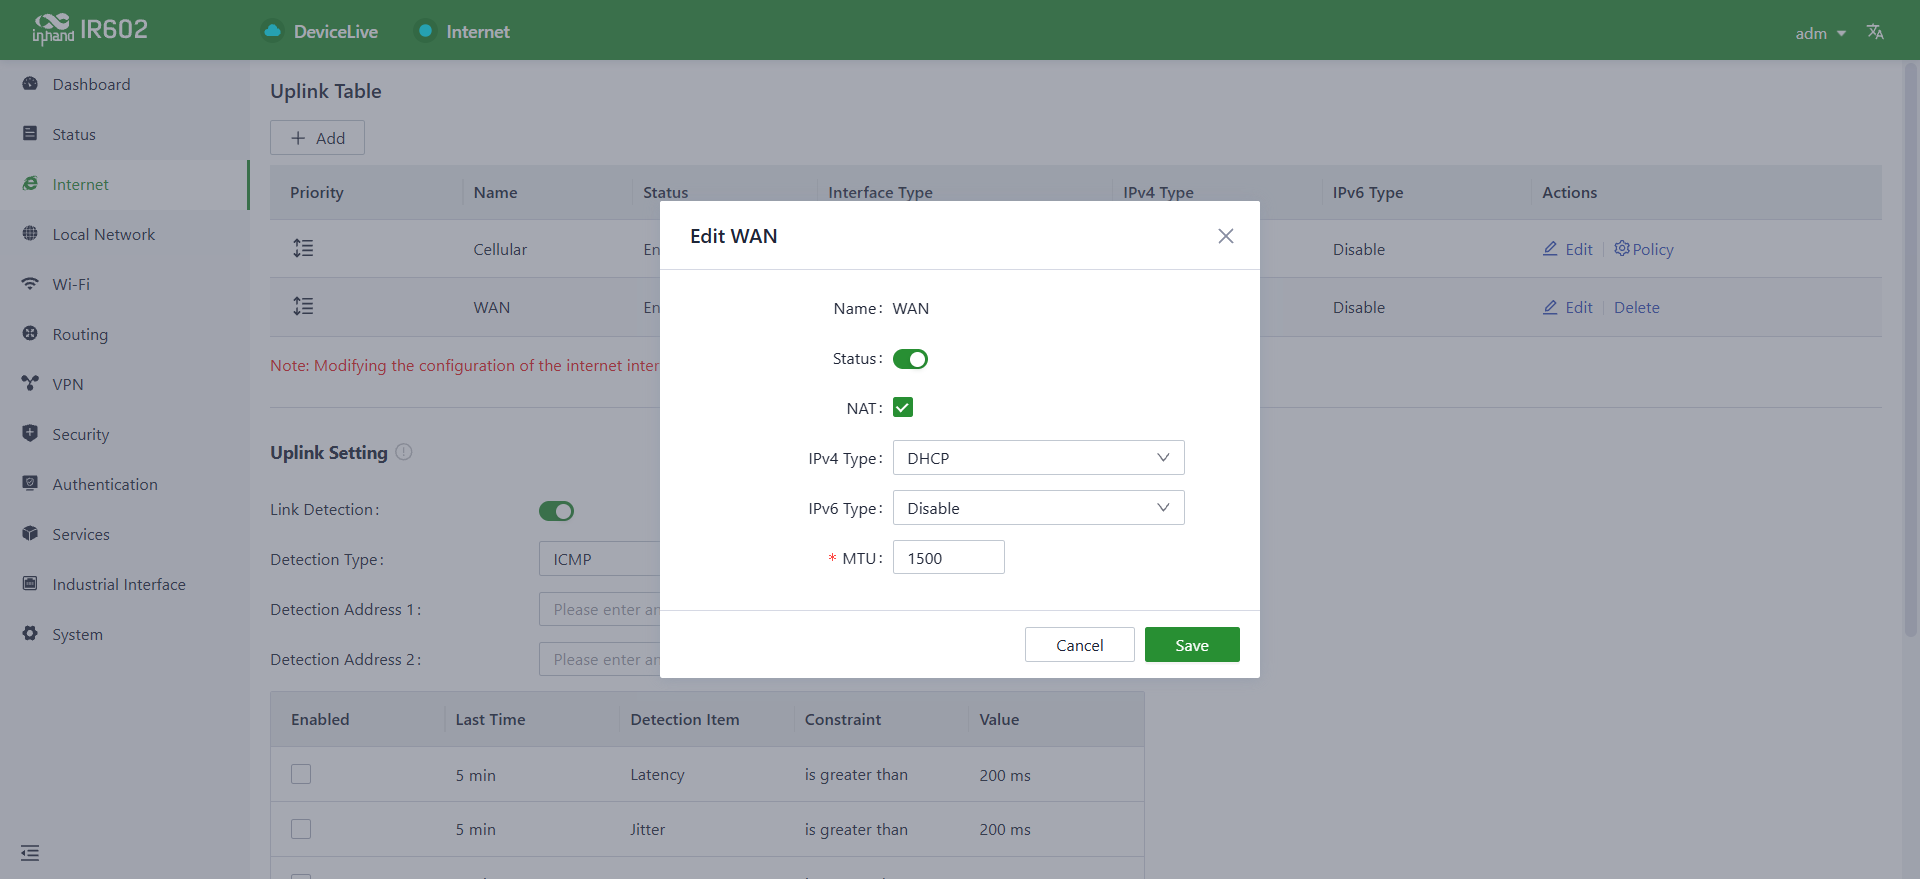Toggle the WAN Status switch

click(910, 359)
